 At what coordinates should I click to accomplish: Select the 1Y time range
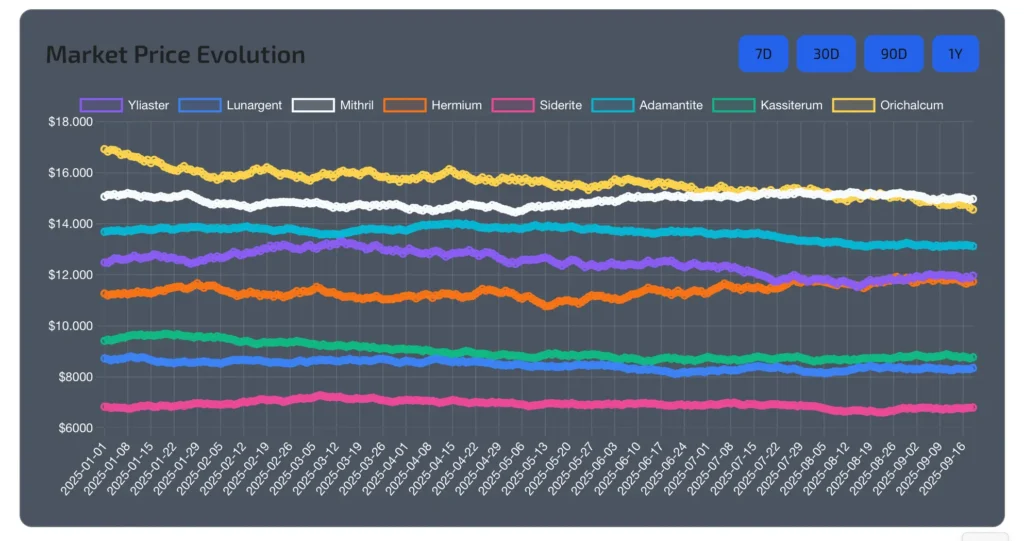click(955, 54)
